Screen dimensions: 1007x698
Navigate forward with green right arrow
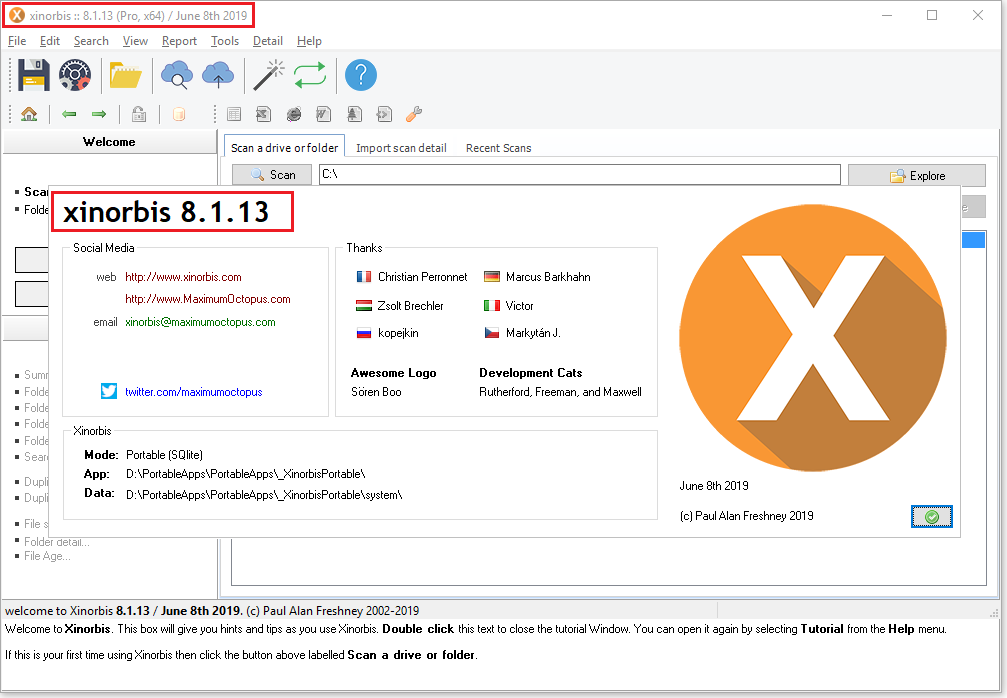(99, 114)
